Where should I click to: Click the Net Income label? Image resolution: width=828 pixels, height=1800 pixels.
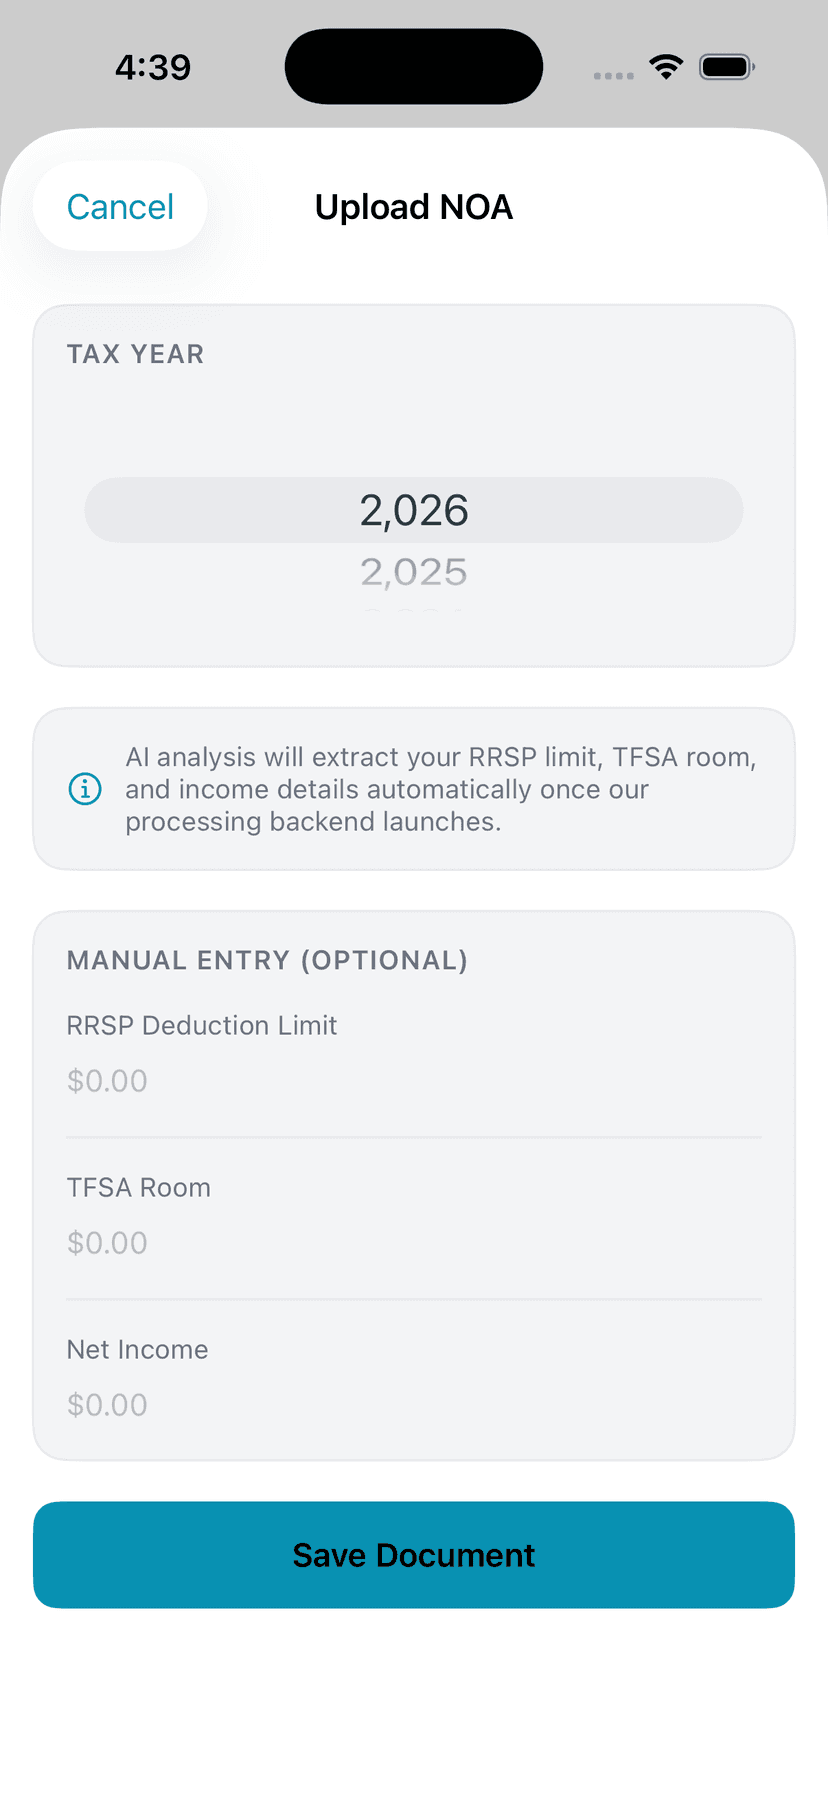tap(138, 1349)
